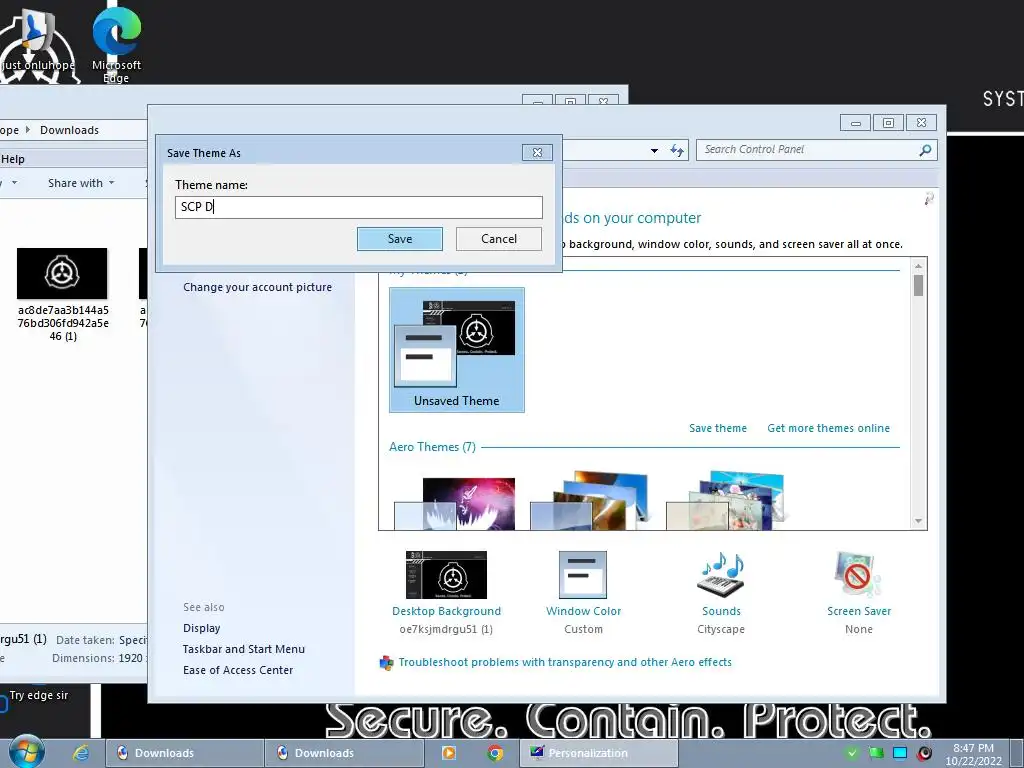Open the Share with dropdown in Explorer
Image resolution: width=1024 pixels, height=768 pixels.
tap(81, 184)
